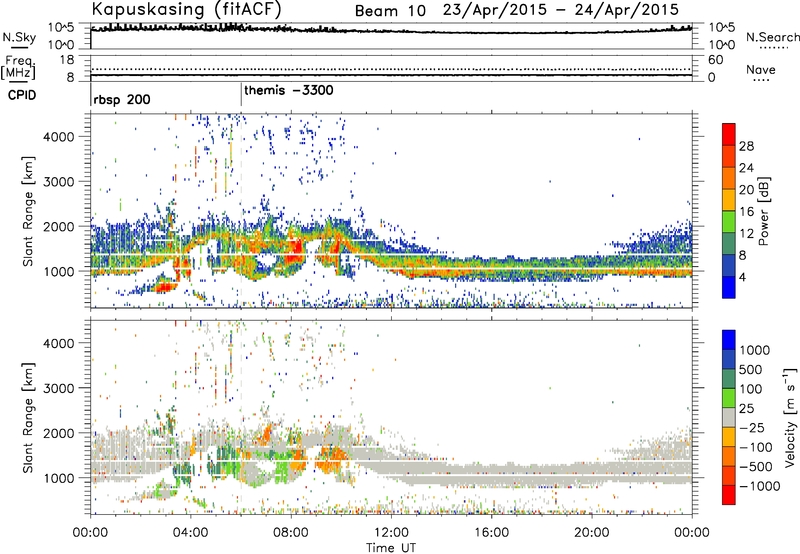
Task: Click the 'themis -3300' CPID marker text
Action: [x=289, y=90]
